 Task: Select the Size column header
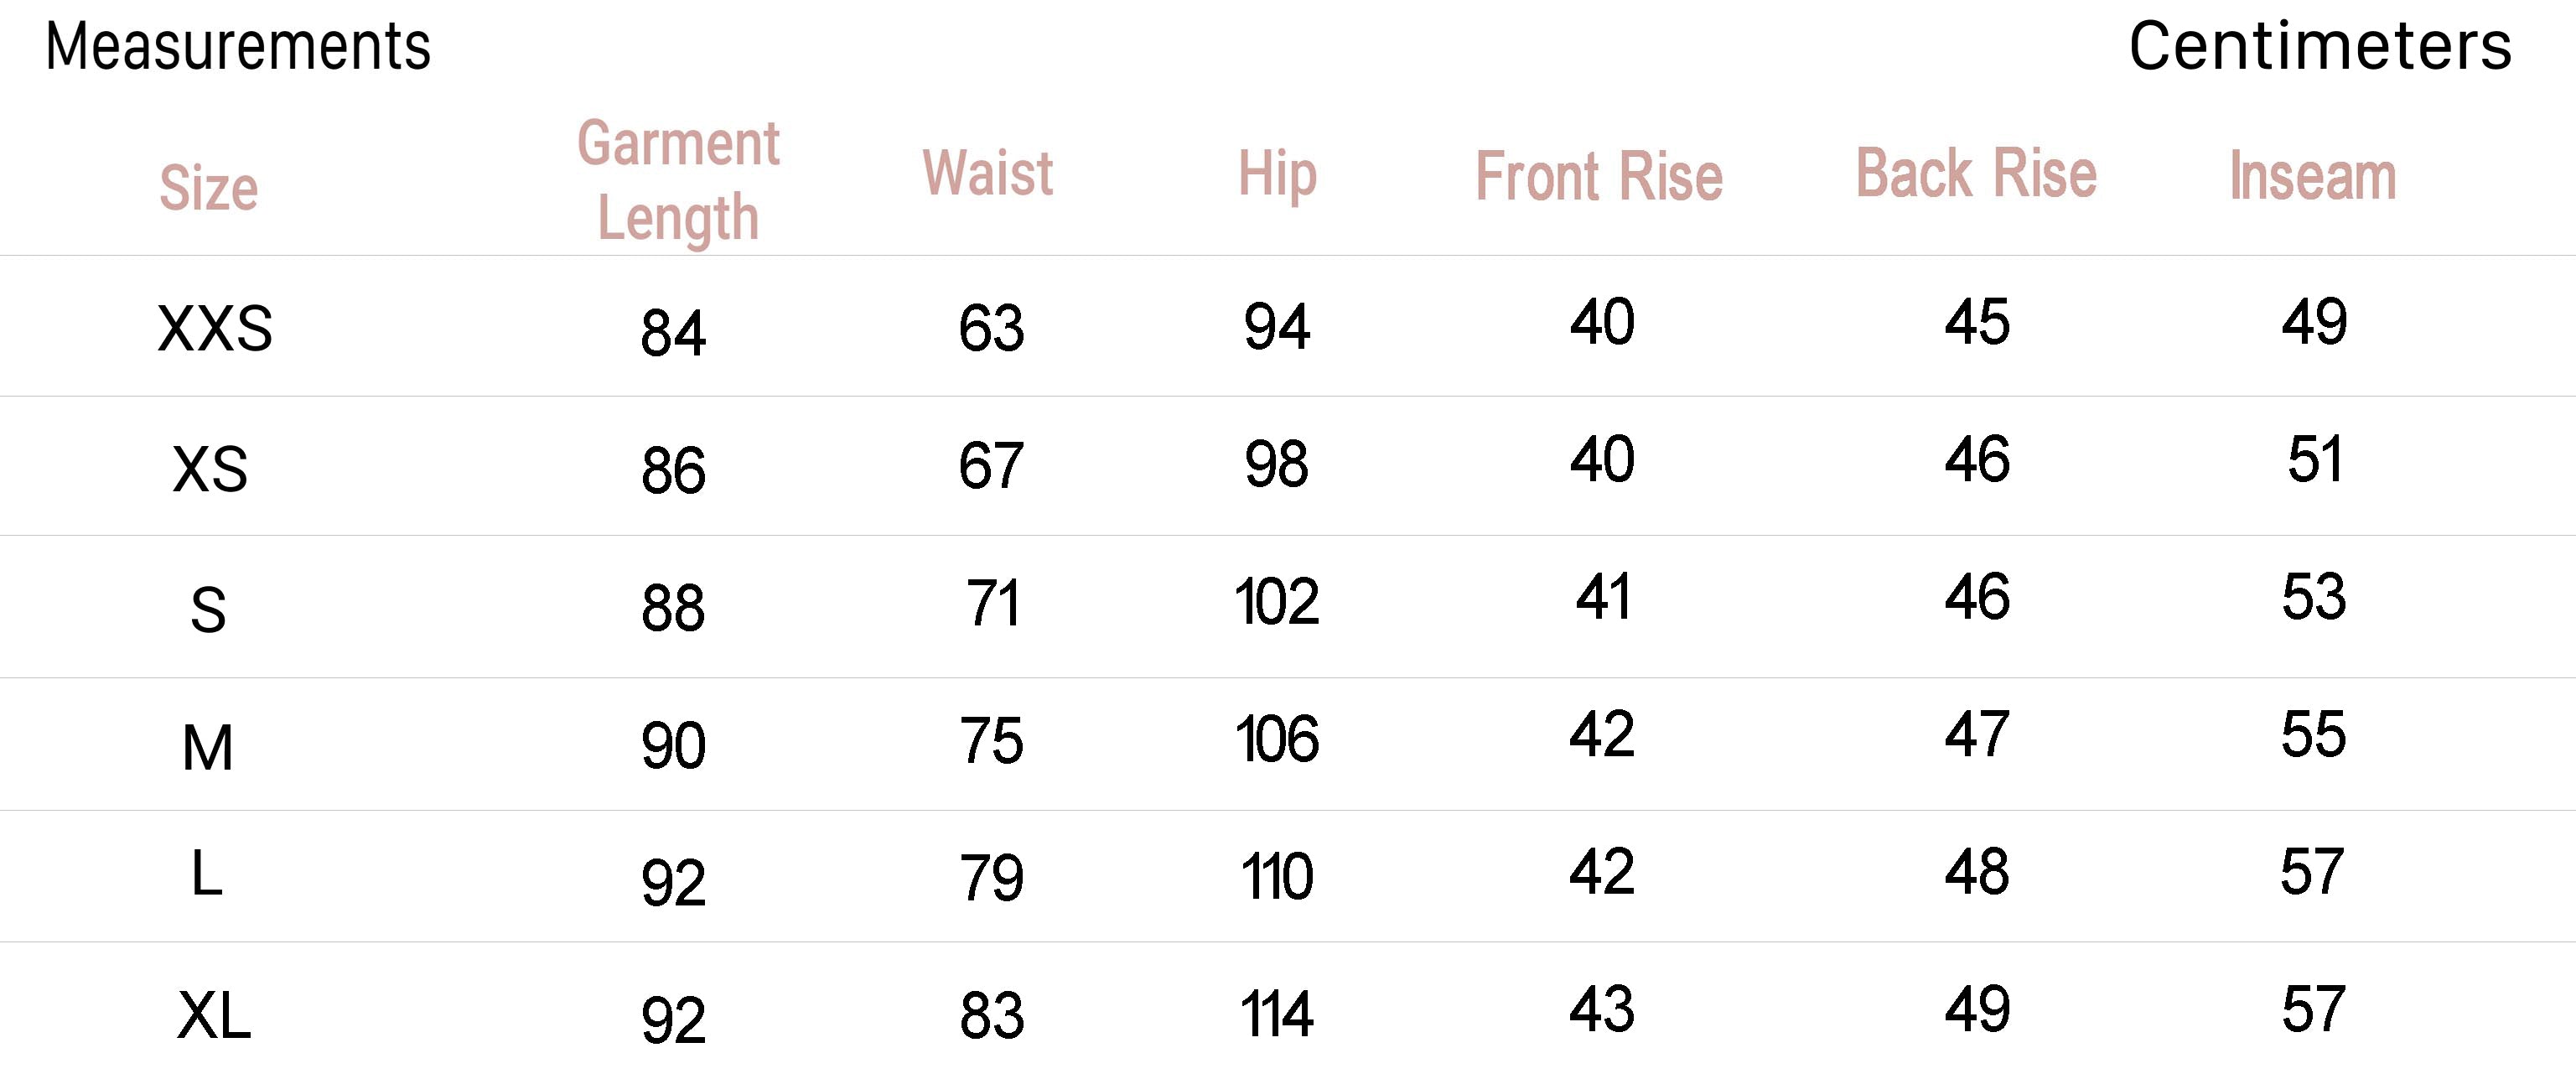(x=209, y=188)
